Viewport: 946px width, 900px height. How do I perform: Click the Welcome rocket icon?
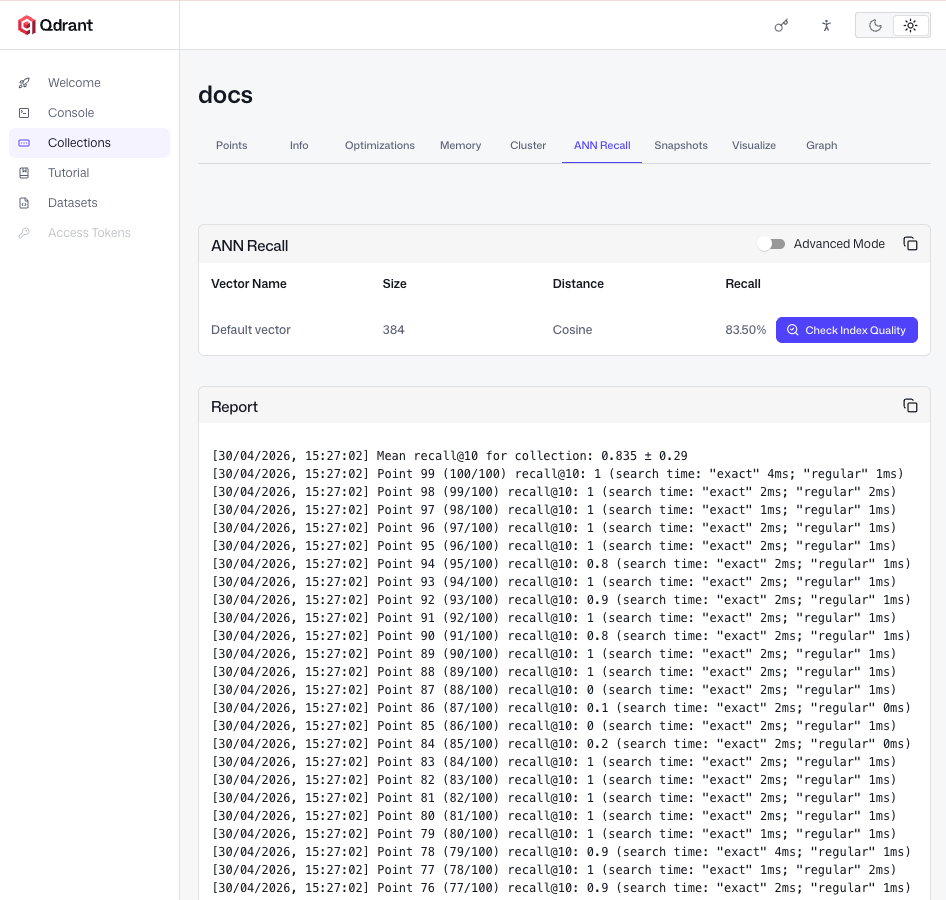pos(24,83)
